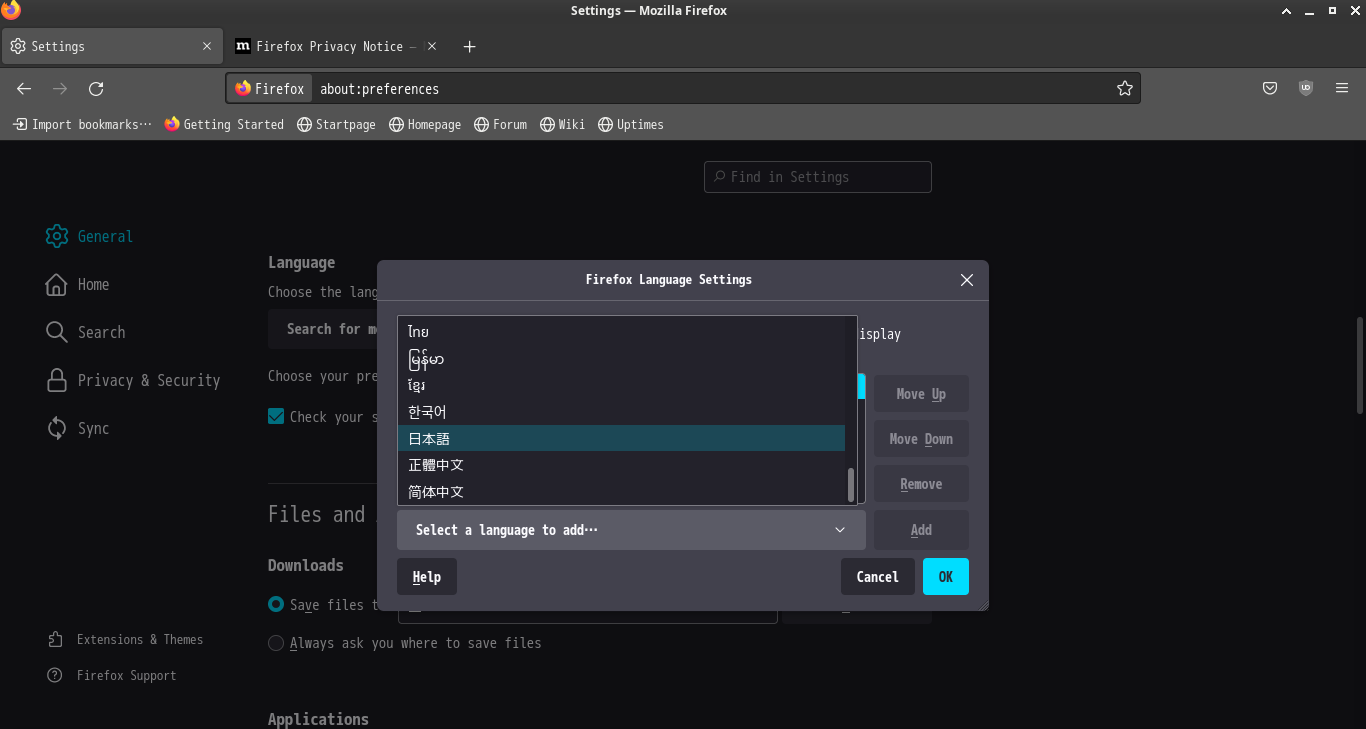Toggle the Check your spelling checkbox
The height and width of the screenshot is (729, 1366).
pyautogui.click(x=276, y=416)
